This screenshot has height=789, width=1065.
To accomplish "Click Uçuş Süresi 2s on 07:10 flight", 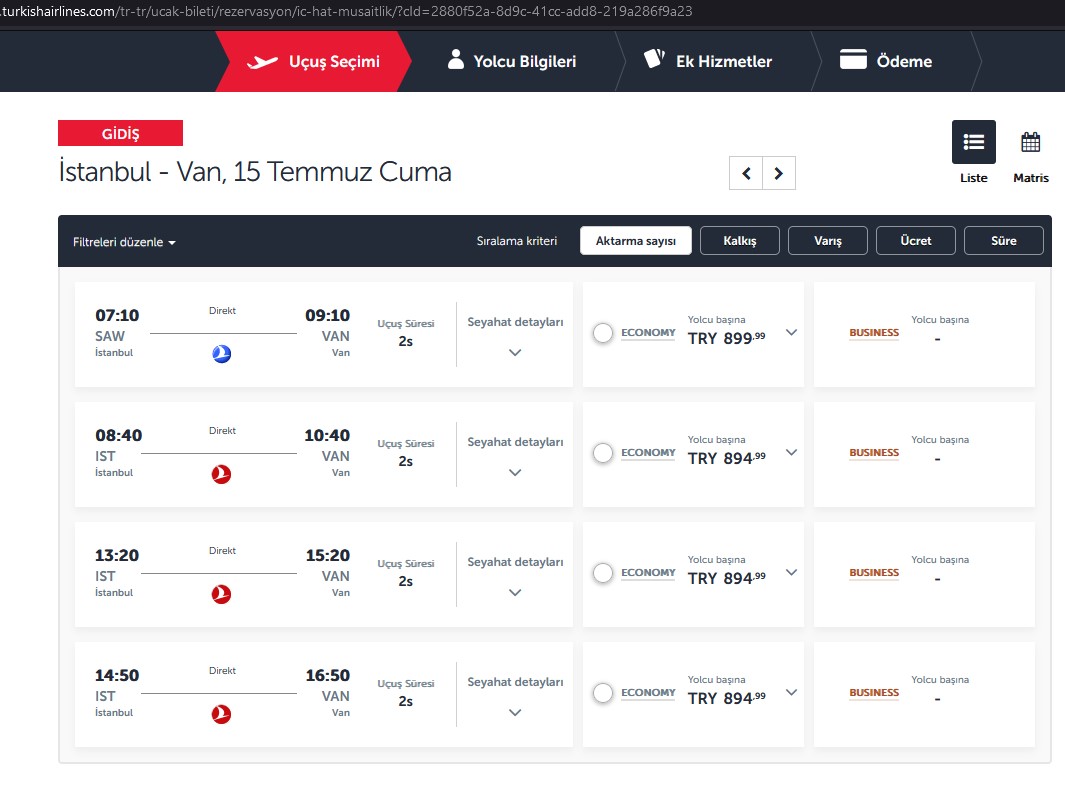I will coord(405,333).
